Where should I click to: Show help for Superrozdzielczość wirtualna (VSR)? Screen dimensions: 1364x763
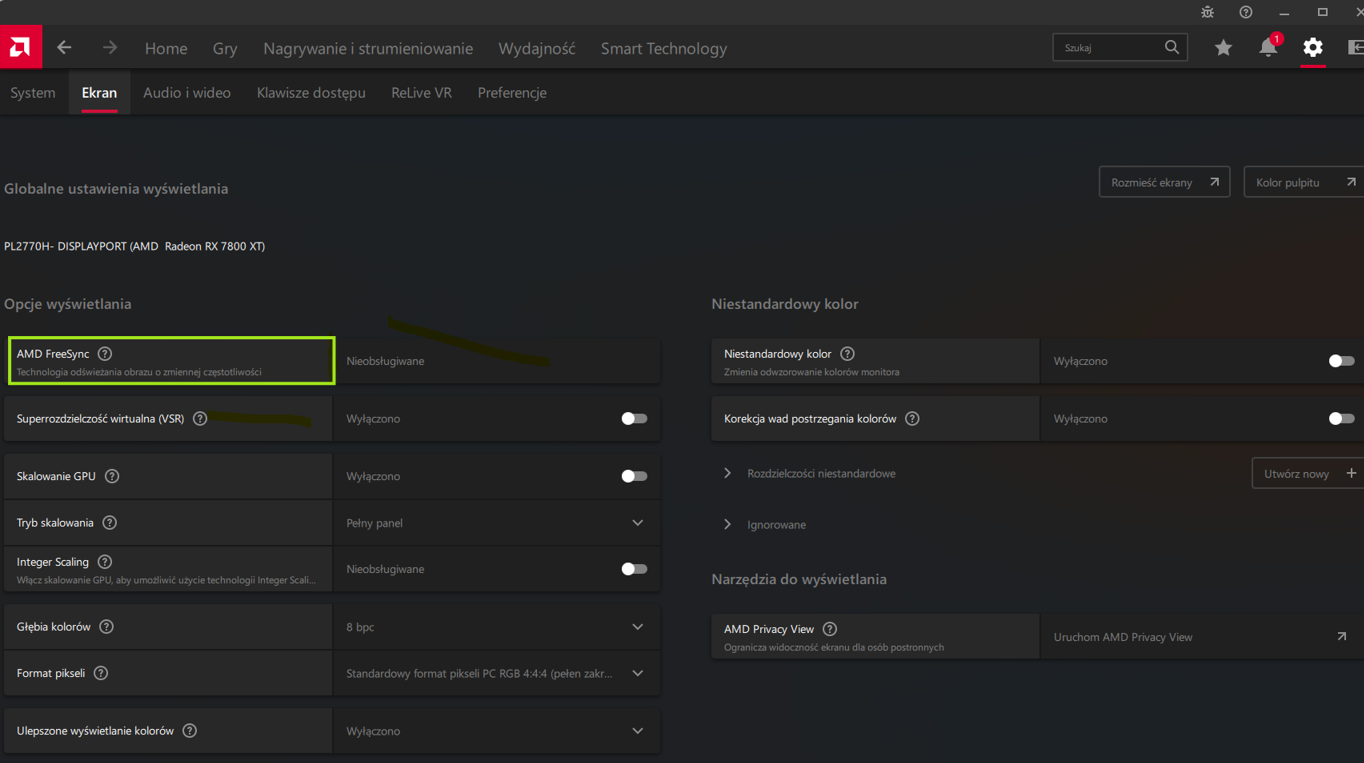pos(200,419)
